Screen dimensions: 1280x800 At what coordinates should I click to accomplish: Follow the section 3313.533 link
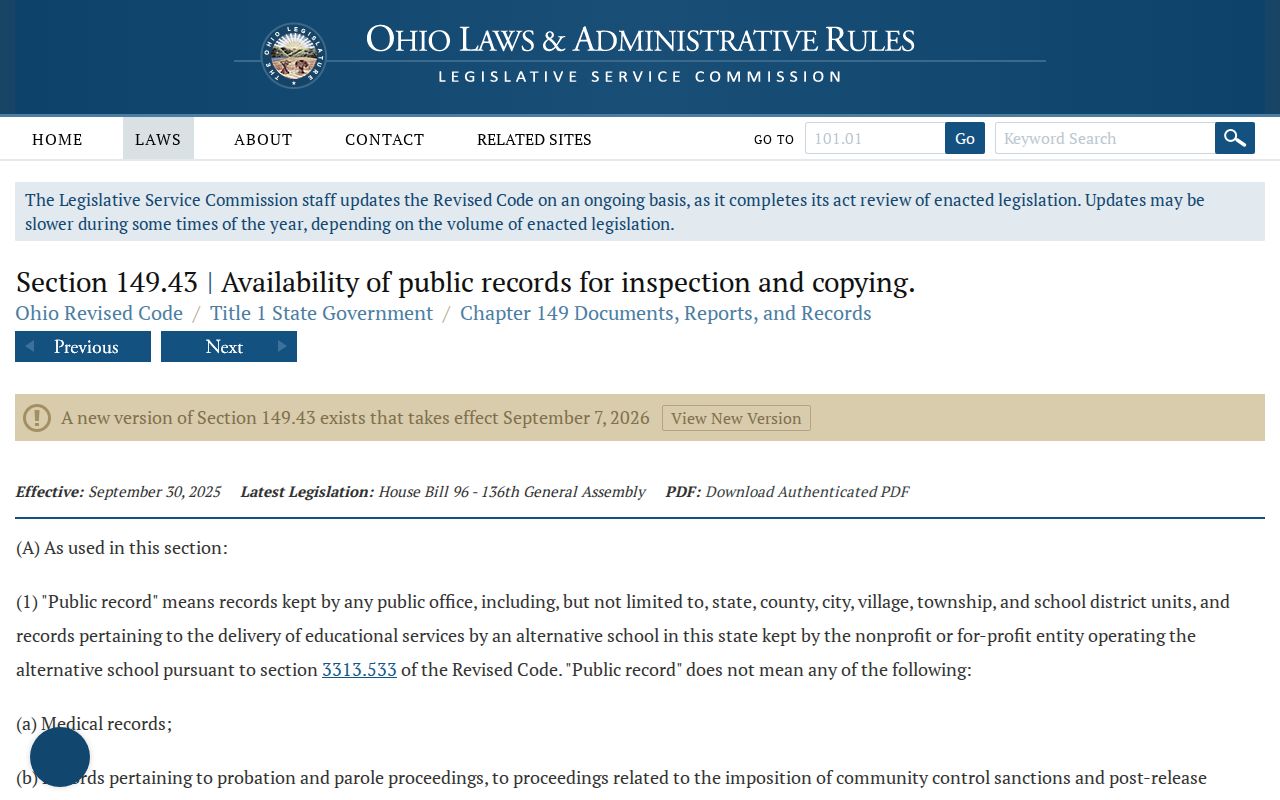click(359, 670)
